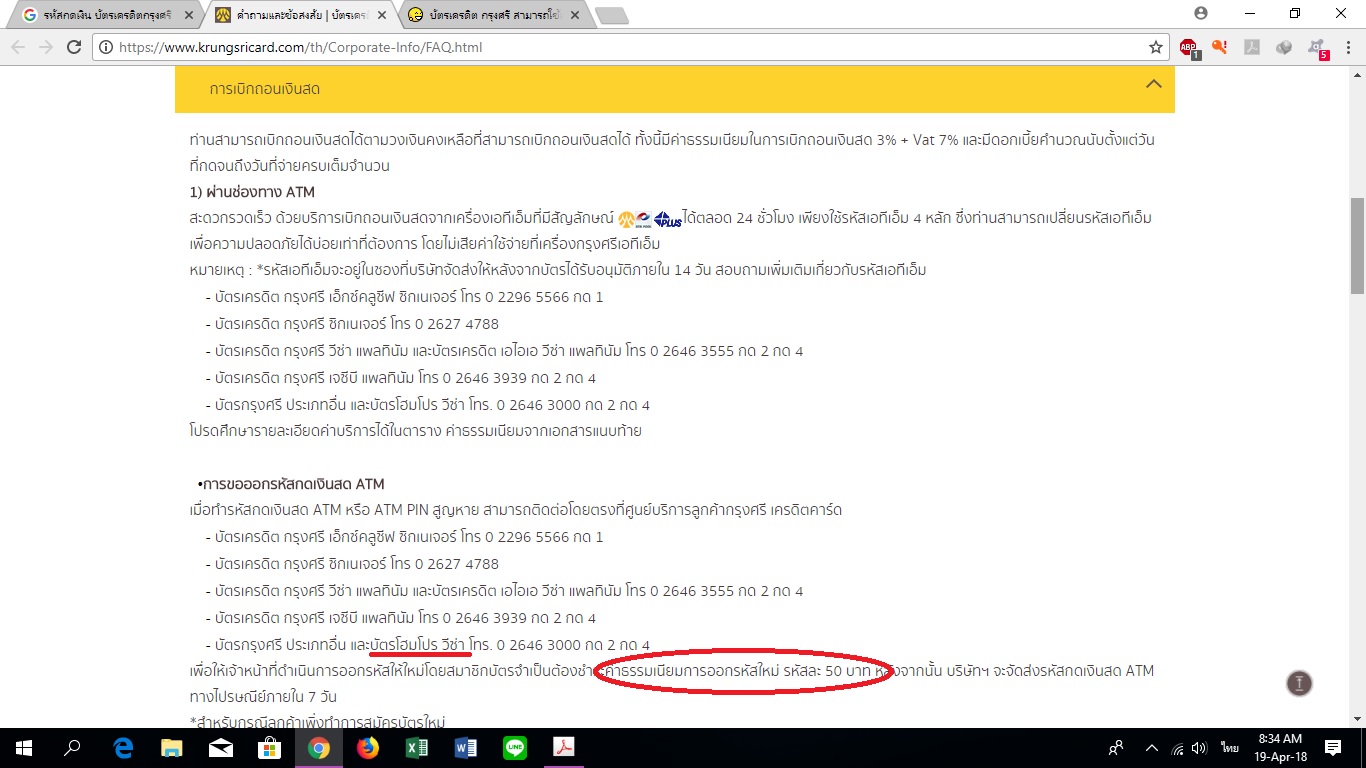Image resolution: width=1366 pixels, height=768 pixels.
Task: Open Windows taskbar search
Action: [72, 748]
